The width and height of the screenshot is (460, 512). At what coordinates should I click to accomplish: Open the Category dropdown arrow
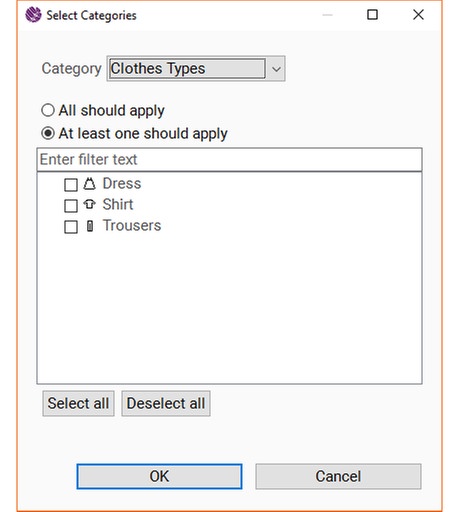[x=276, y=69]
